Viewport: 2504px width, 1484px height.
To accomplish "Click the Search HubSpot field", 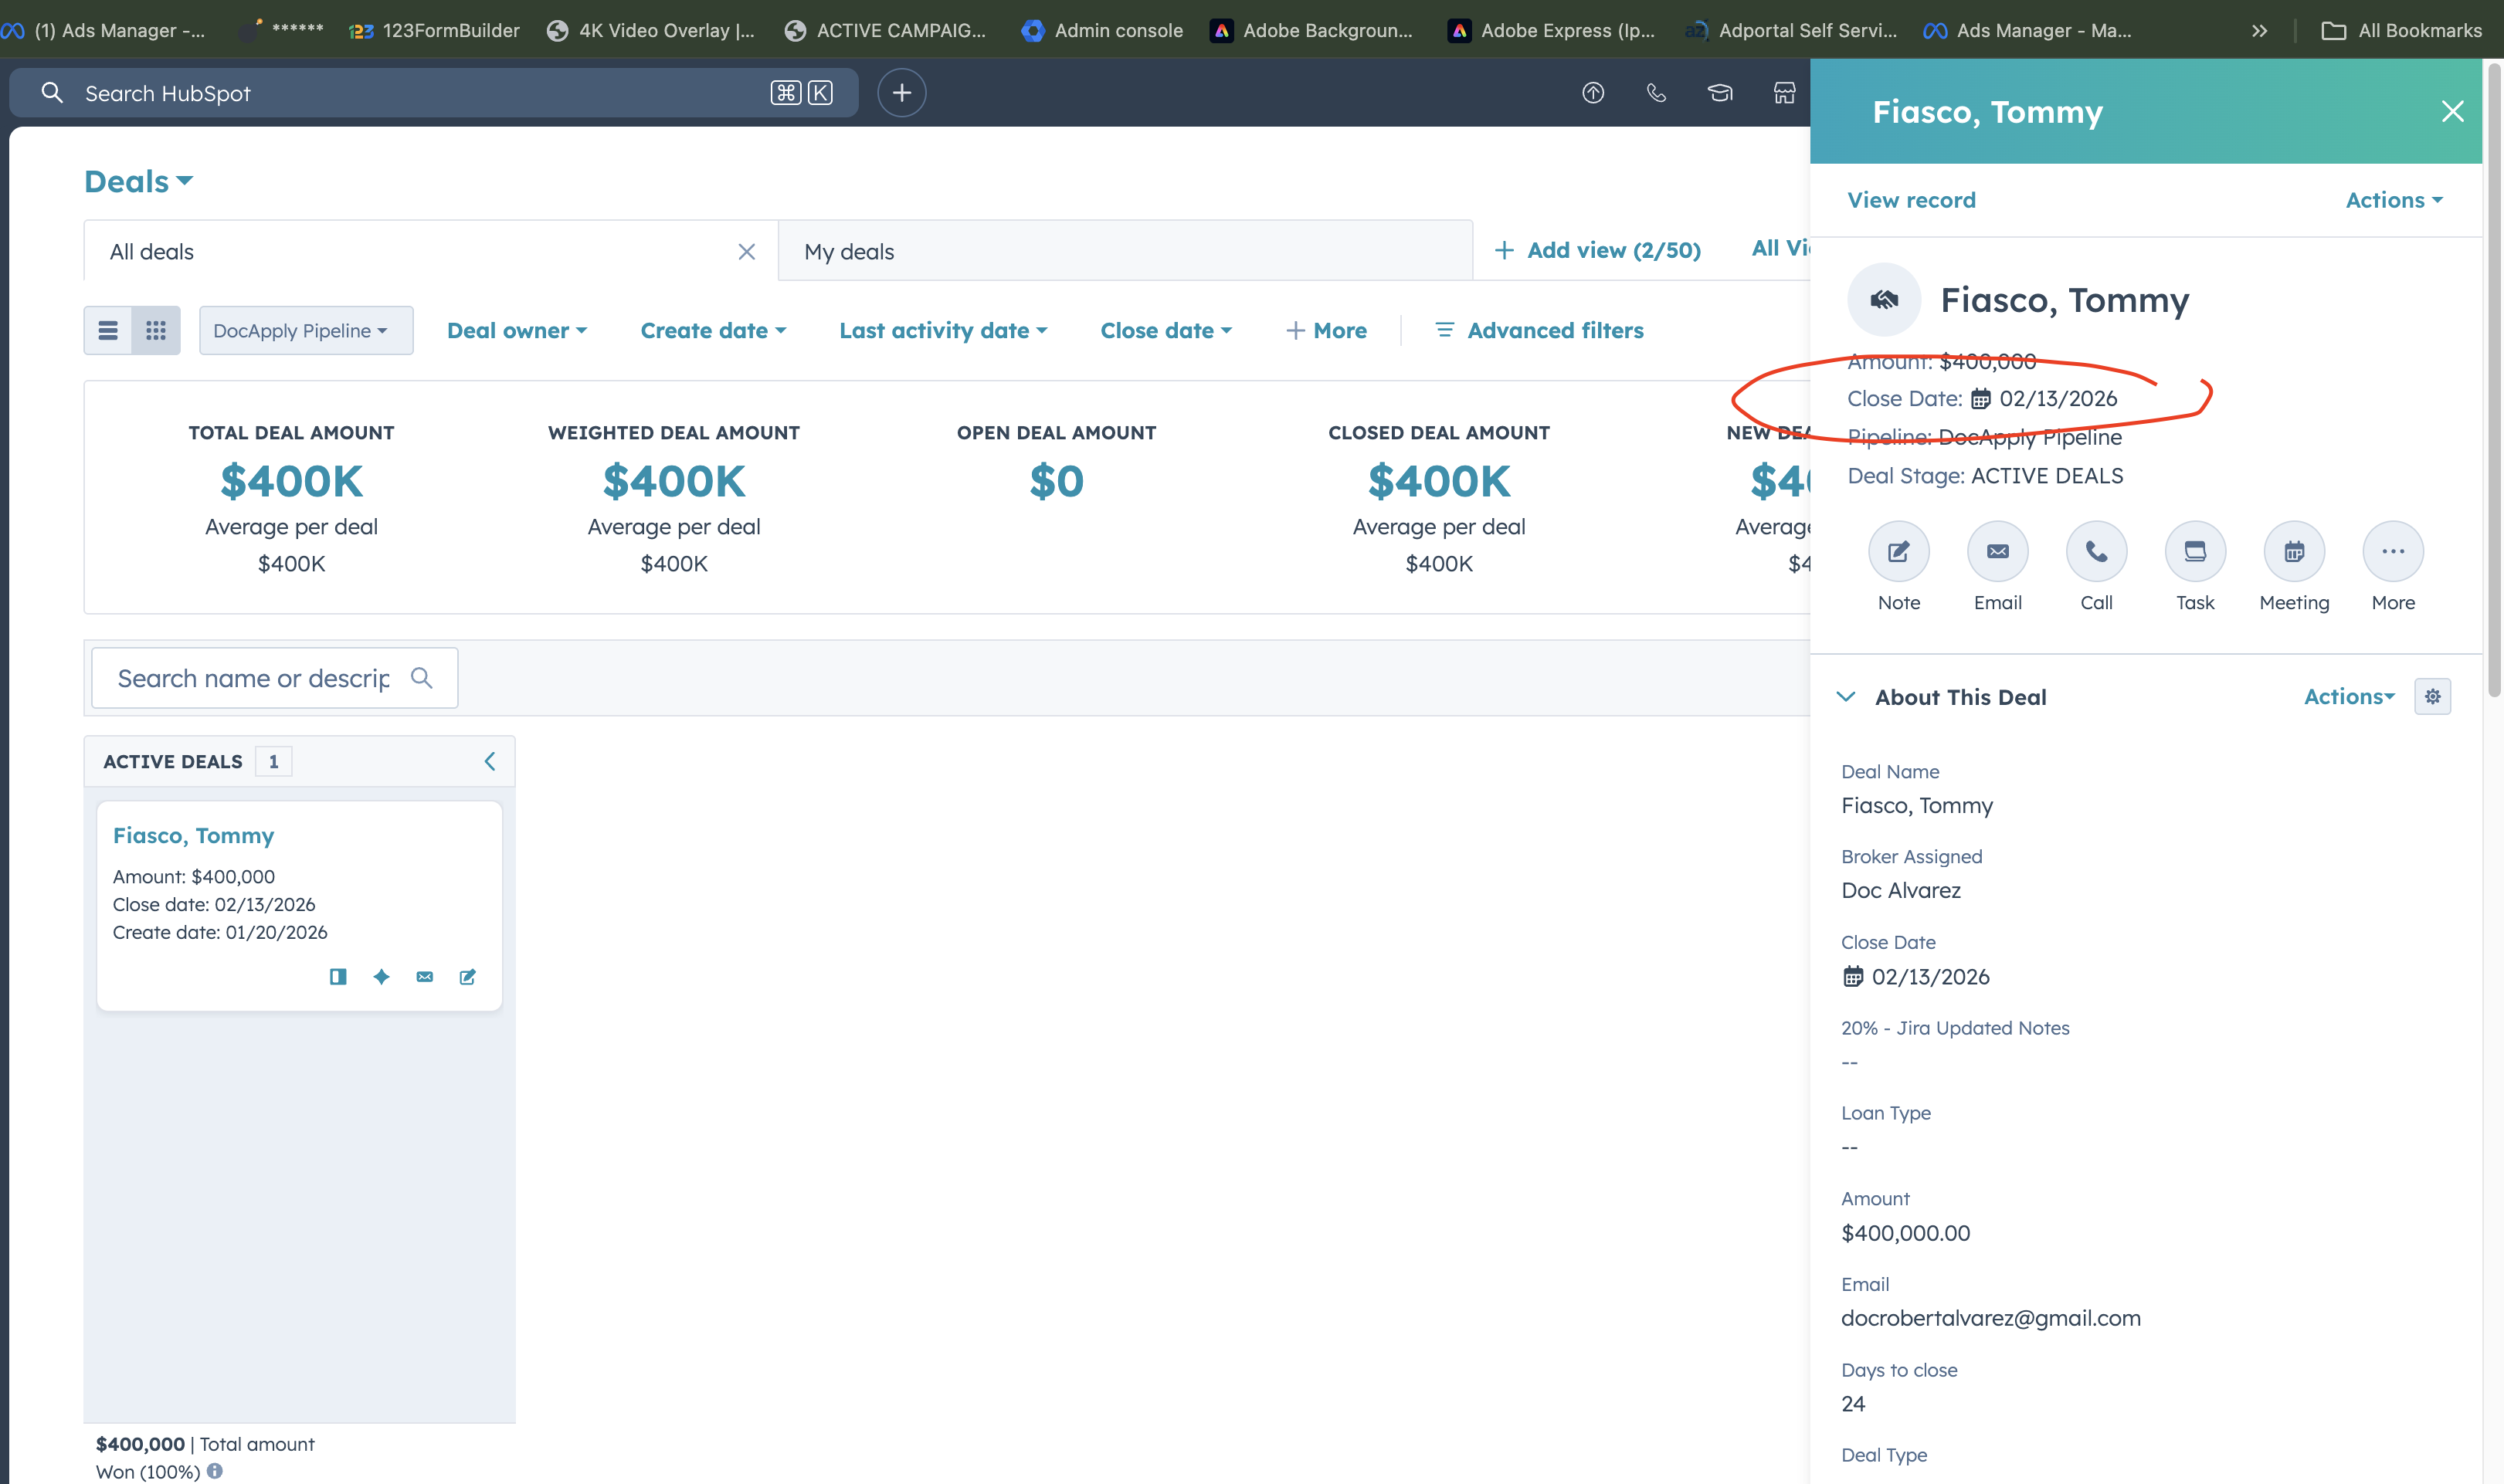I will pyautogui.click(x=400, y=93).
